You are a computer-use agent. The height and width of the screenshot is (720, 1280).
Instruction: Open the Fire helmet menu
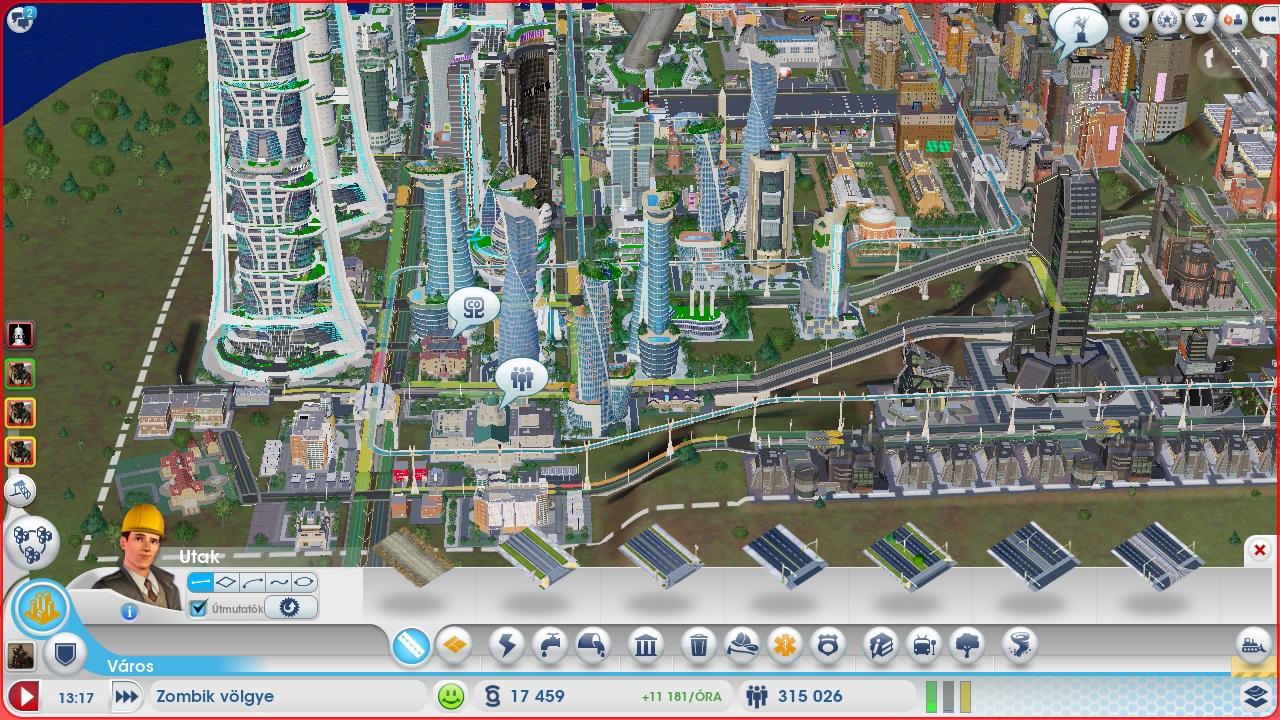[x=742, y=646]
